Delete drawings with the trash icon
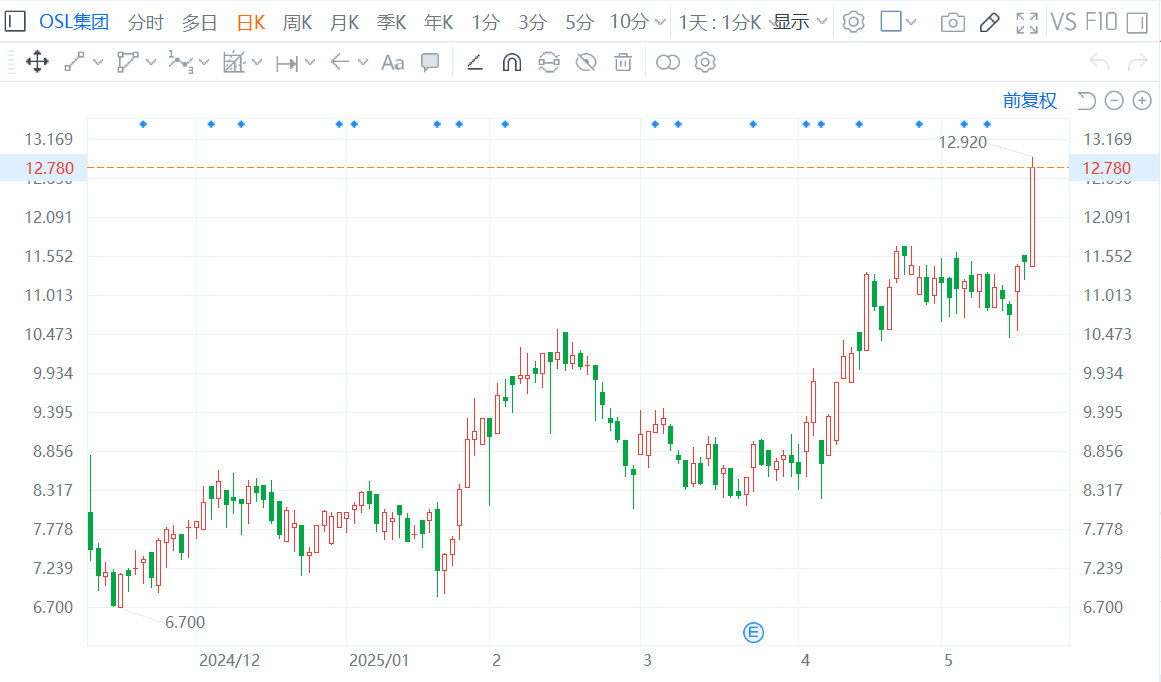 [x=623, y=62]
